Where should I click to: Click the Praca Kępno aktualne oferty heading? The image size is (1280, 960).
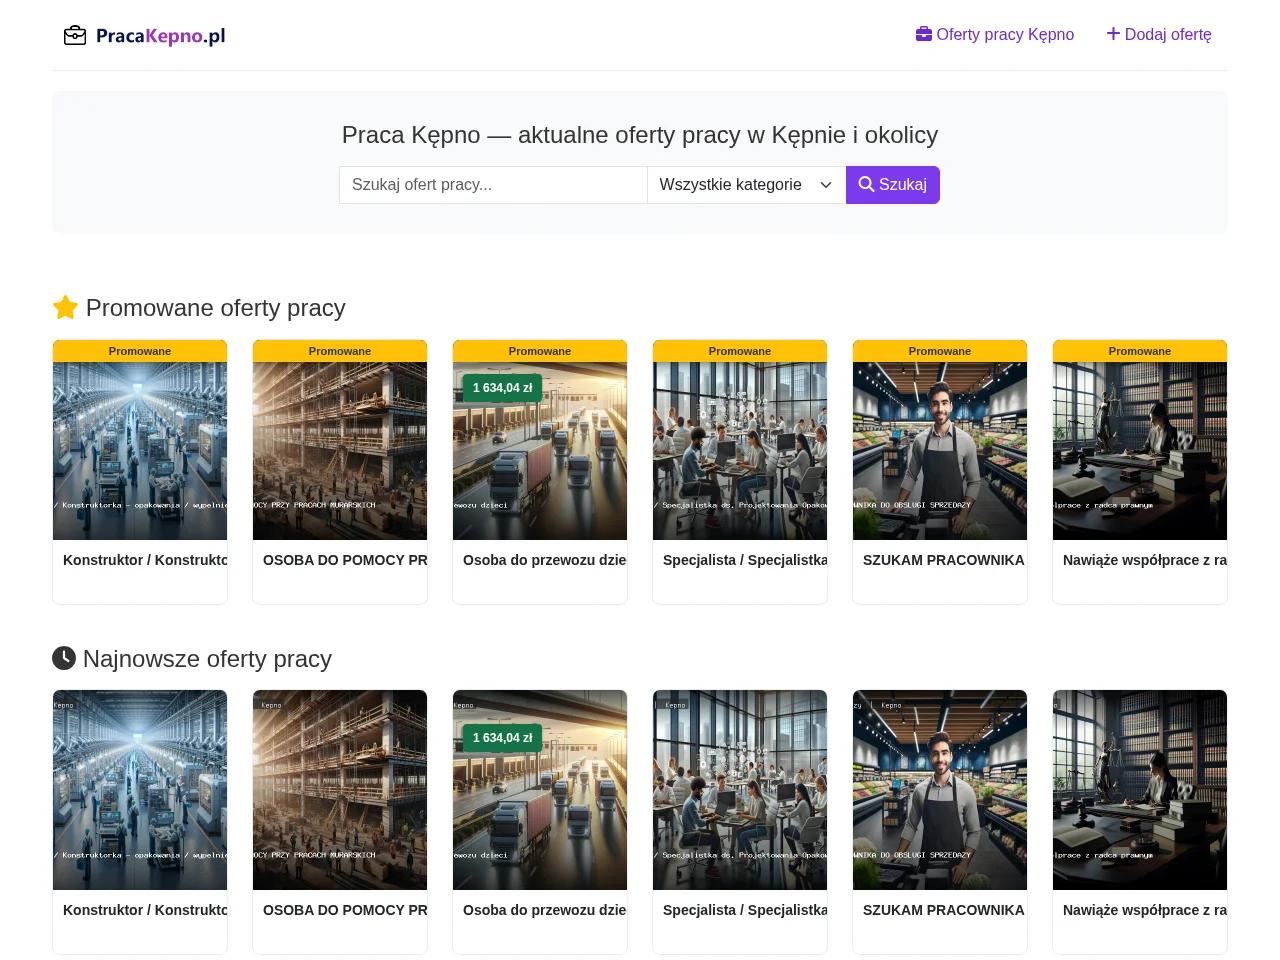pos(640,135)
